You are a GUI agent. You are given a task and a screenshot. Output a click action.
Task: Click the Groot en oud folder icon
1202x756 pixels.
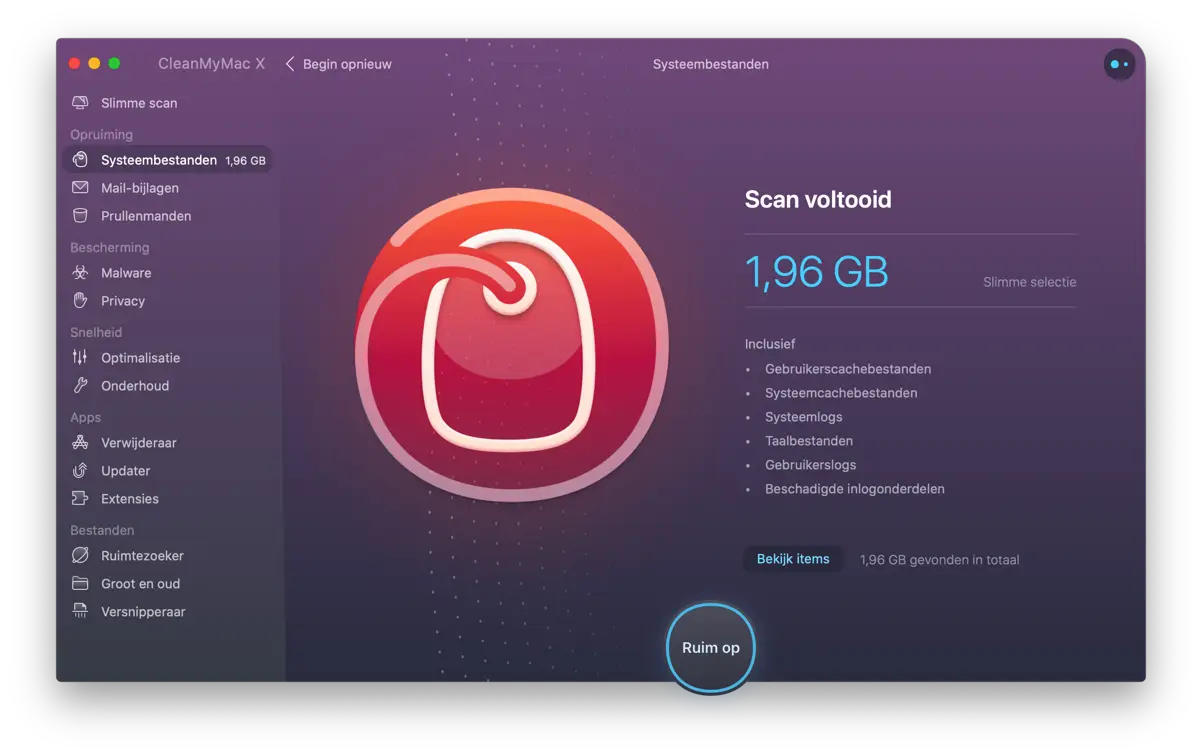point(80,584)
